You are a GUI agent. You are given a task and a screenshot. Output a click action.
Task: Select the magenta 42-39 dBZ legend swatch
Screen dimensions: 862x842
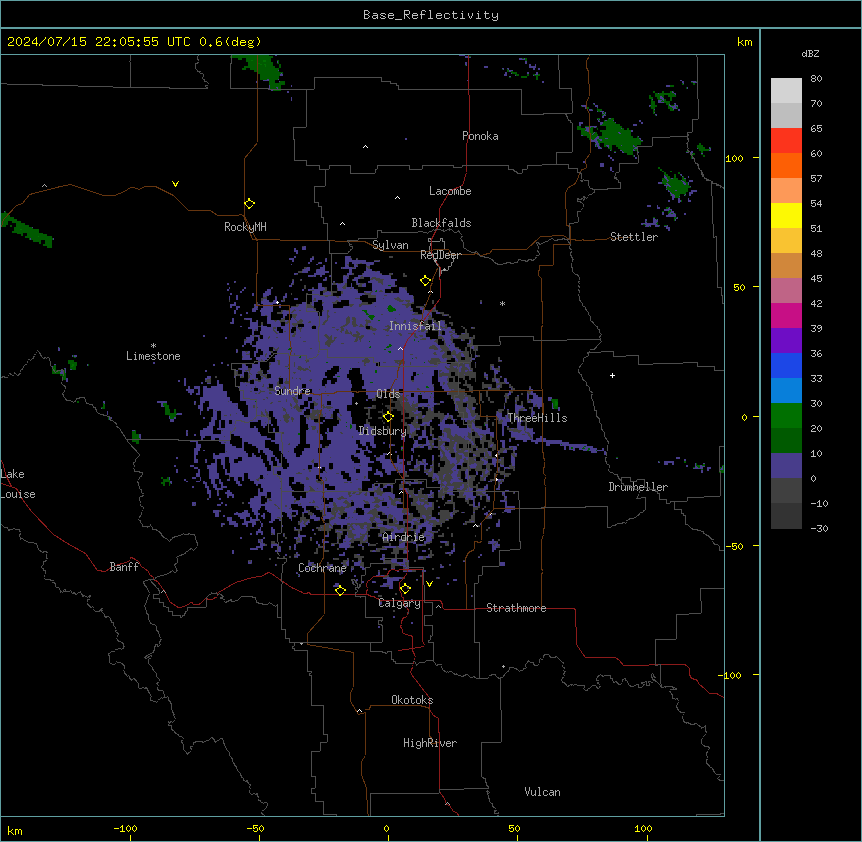786,315
